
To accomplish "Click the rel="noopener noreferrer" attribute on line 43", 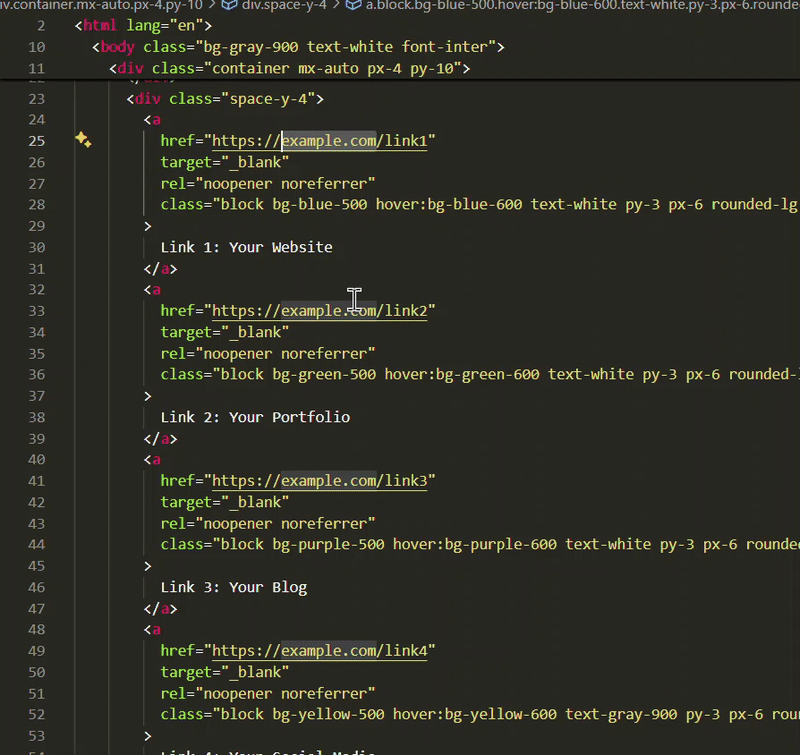I will point(270,522).
